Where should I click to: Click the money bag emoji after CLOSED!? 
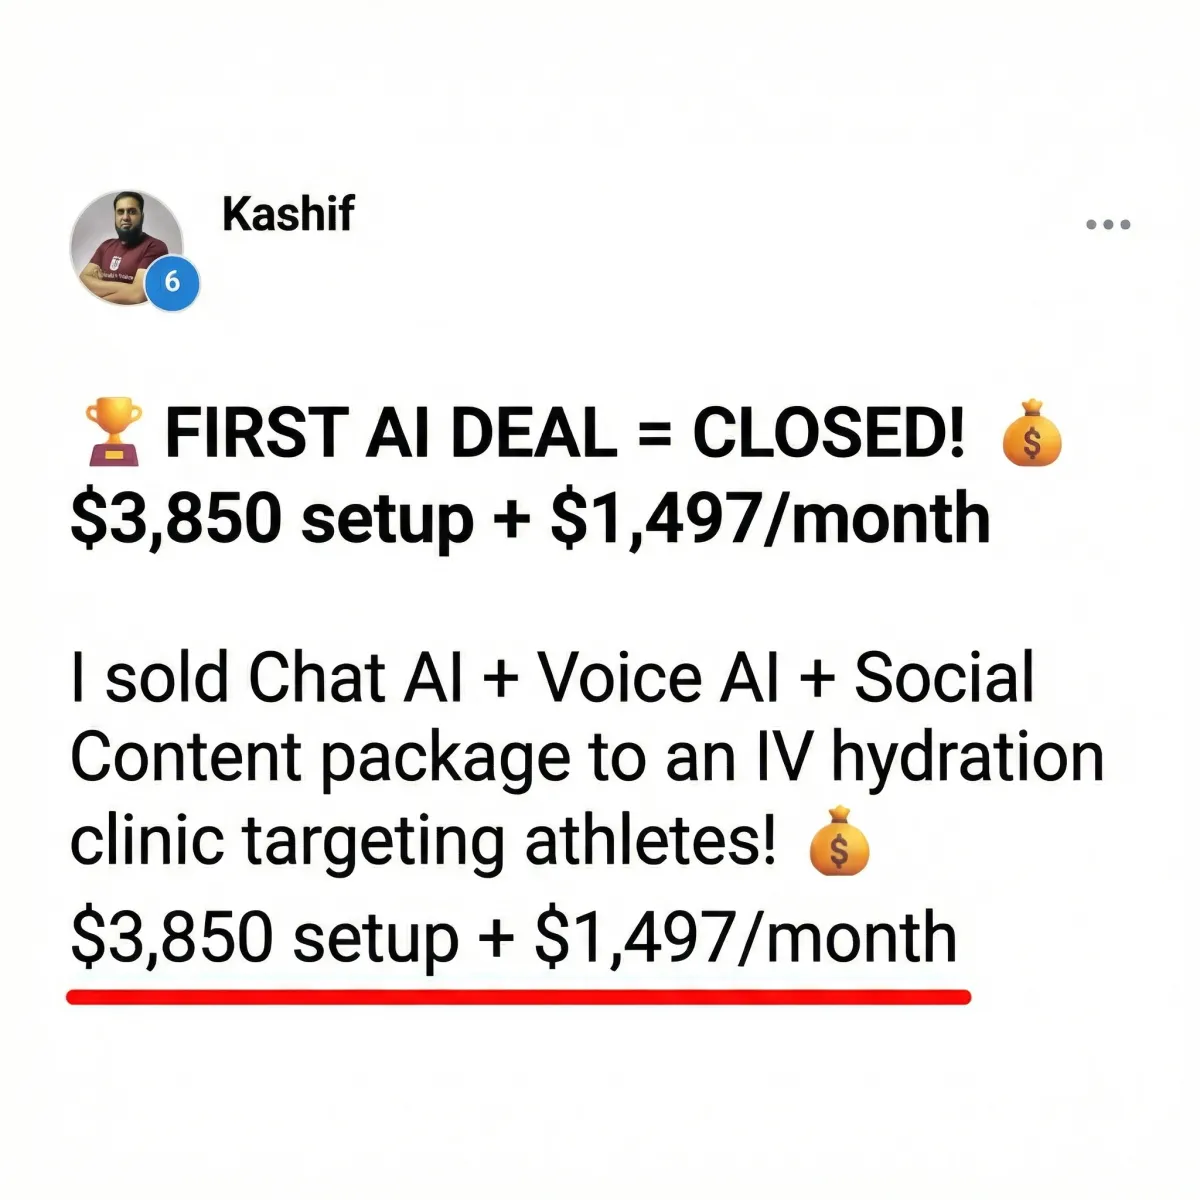click(1032, 433)
